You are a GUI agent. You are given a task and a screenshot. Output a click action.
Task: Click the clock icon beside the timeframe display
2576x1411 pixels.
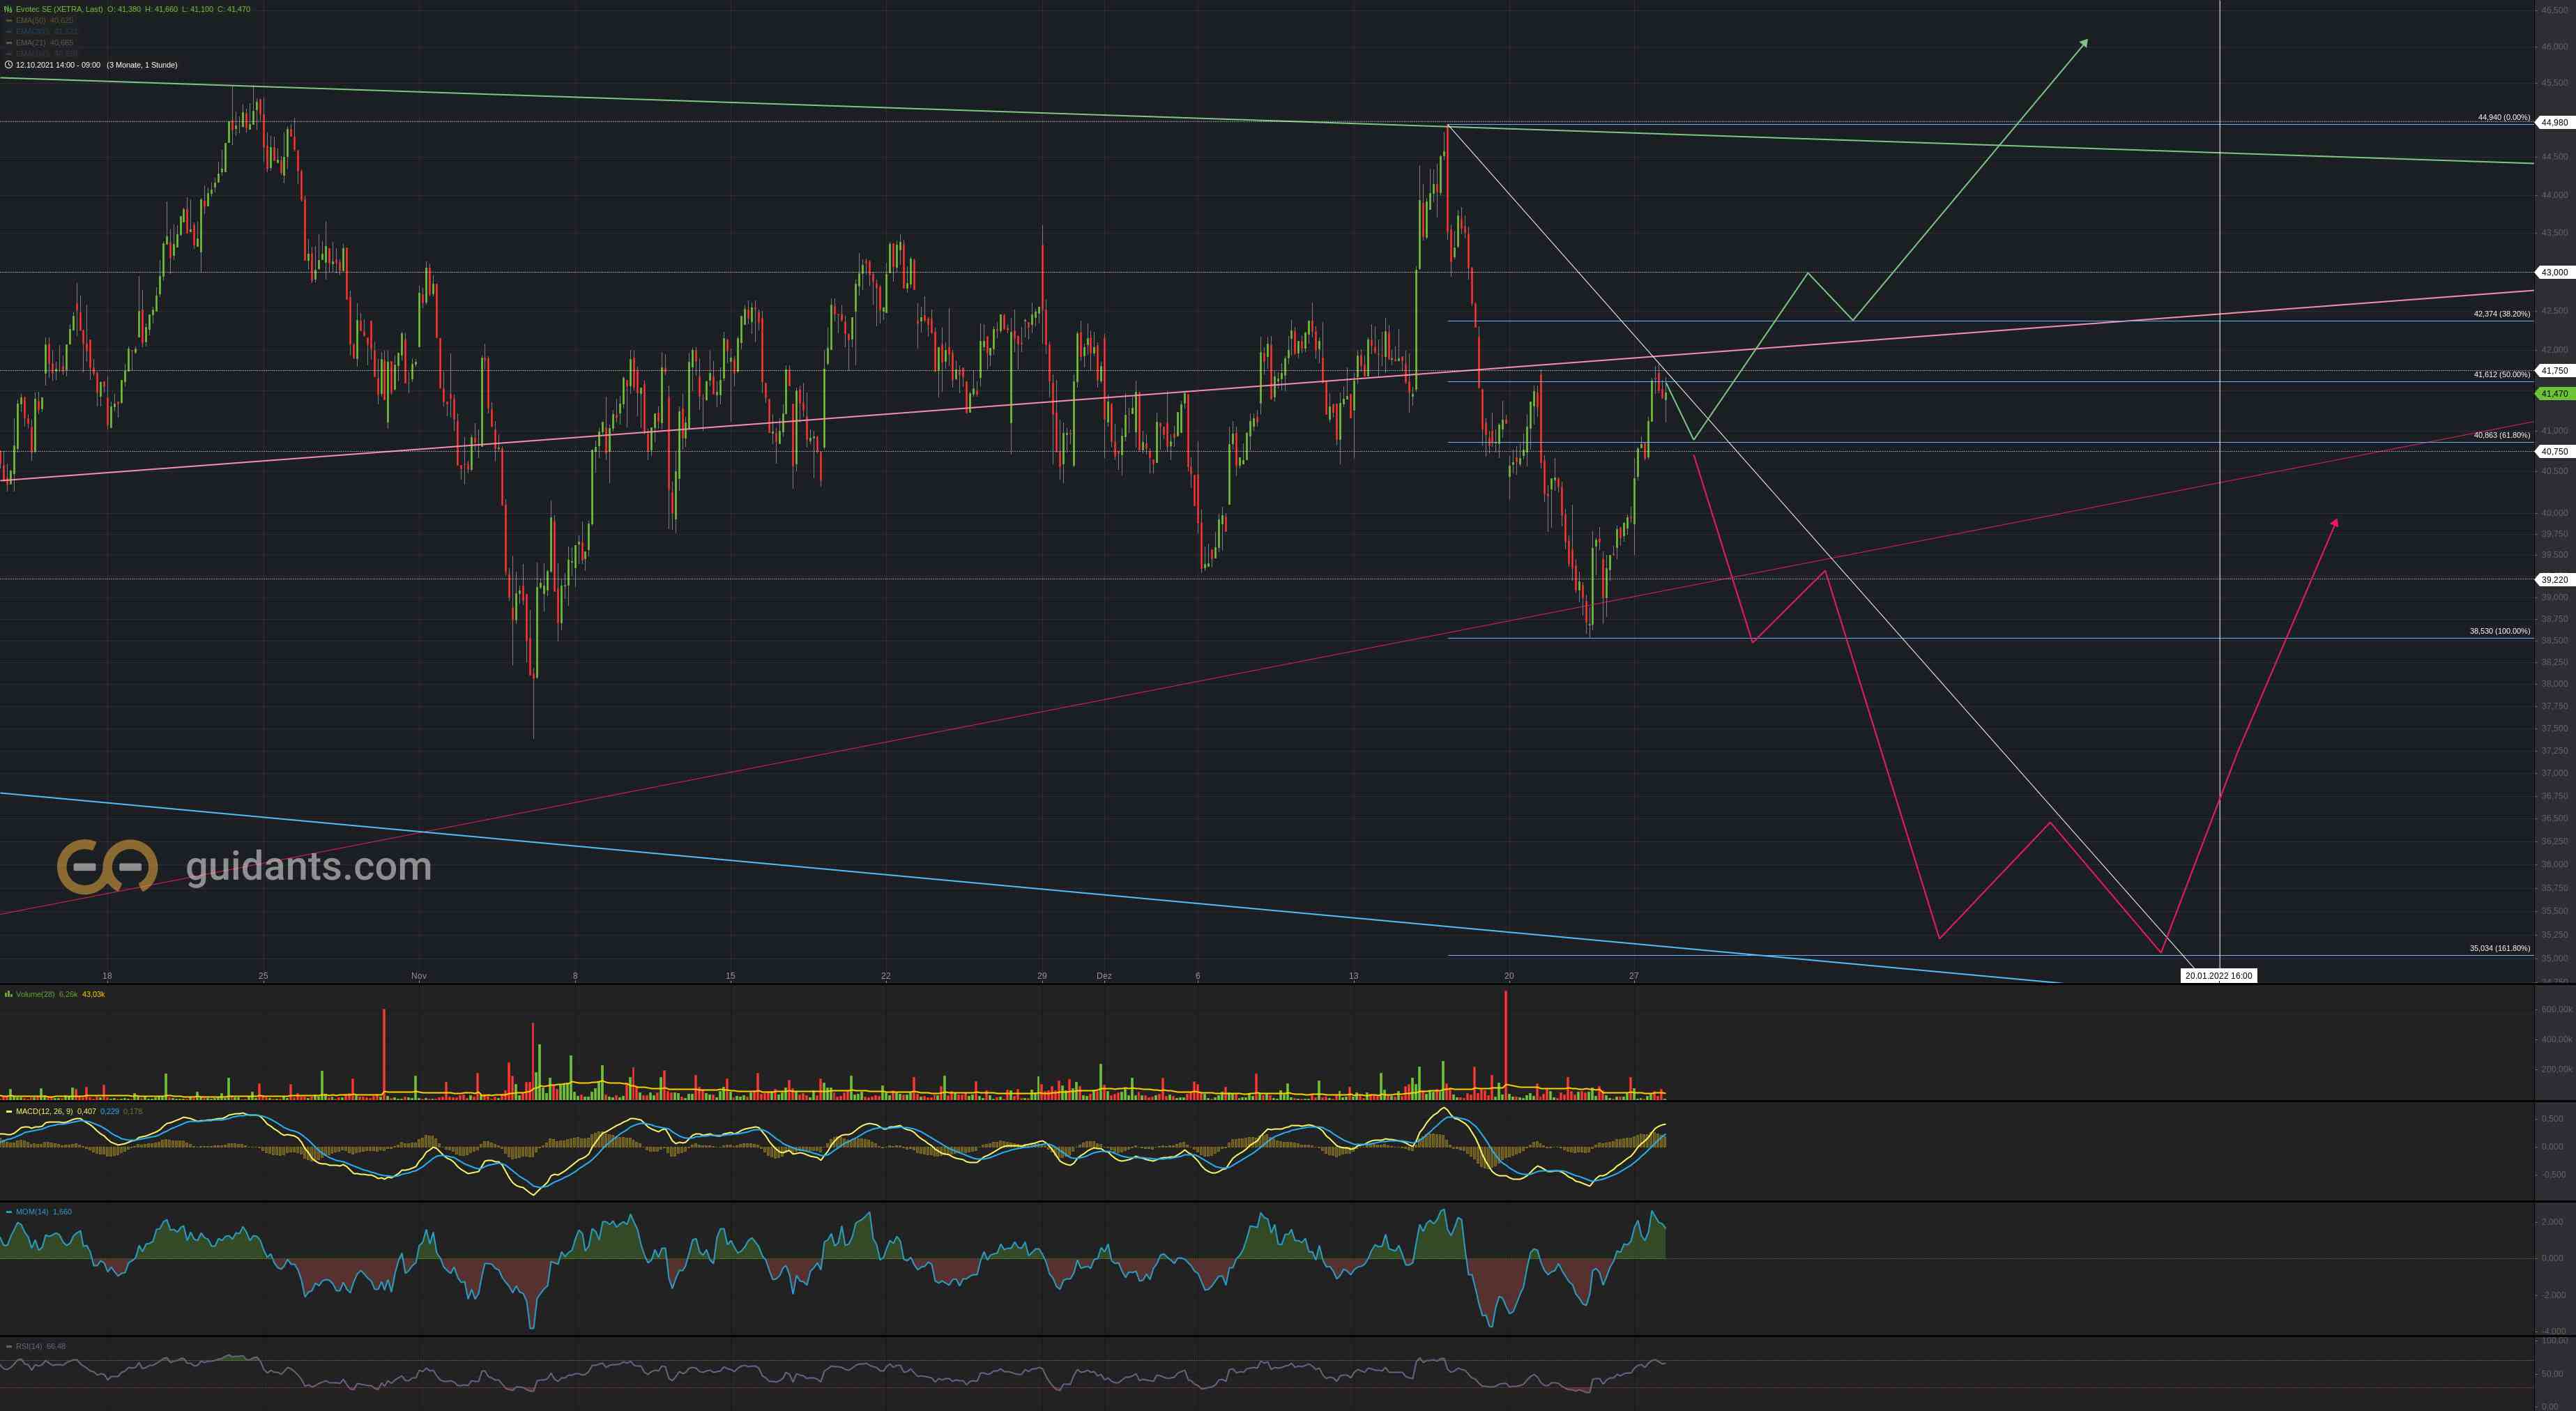[9, 64]
